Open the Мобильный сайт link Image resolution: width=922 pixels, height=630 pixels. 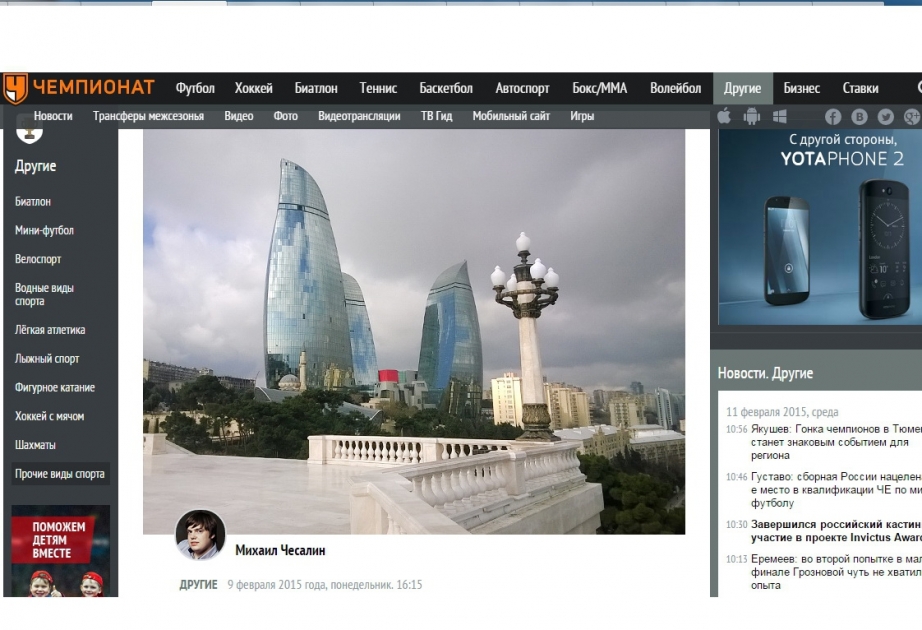click(x=511, y=116)
